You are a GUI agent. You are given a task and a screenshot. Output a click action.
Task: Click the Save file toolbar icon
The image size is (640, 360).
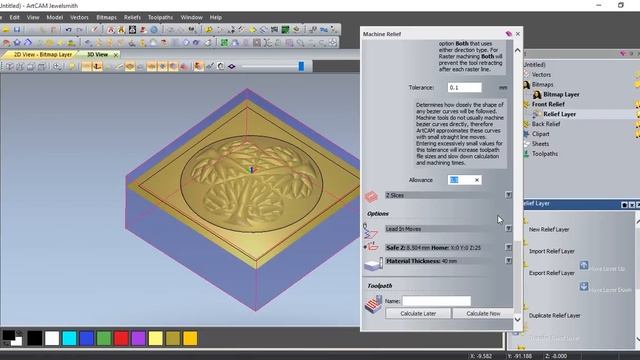pos(17,29)
